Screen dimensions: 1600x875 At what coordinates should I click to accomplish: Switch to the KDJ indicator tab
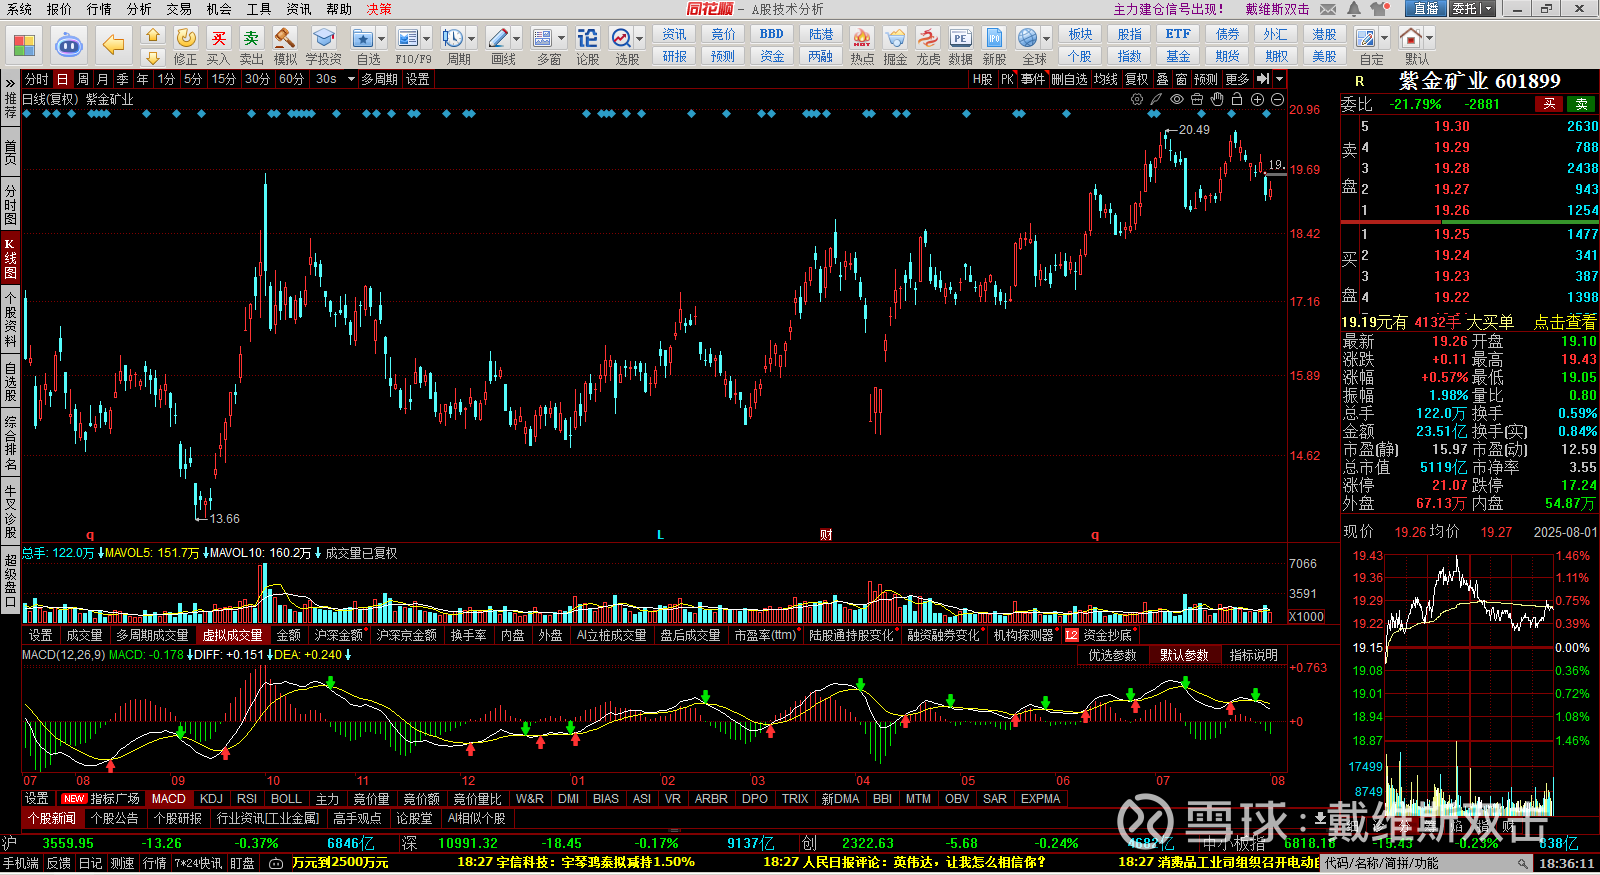(x=211, y=799)
